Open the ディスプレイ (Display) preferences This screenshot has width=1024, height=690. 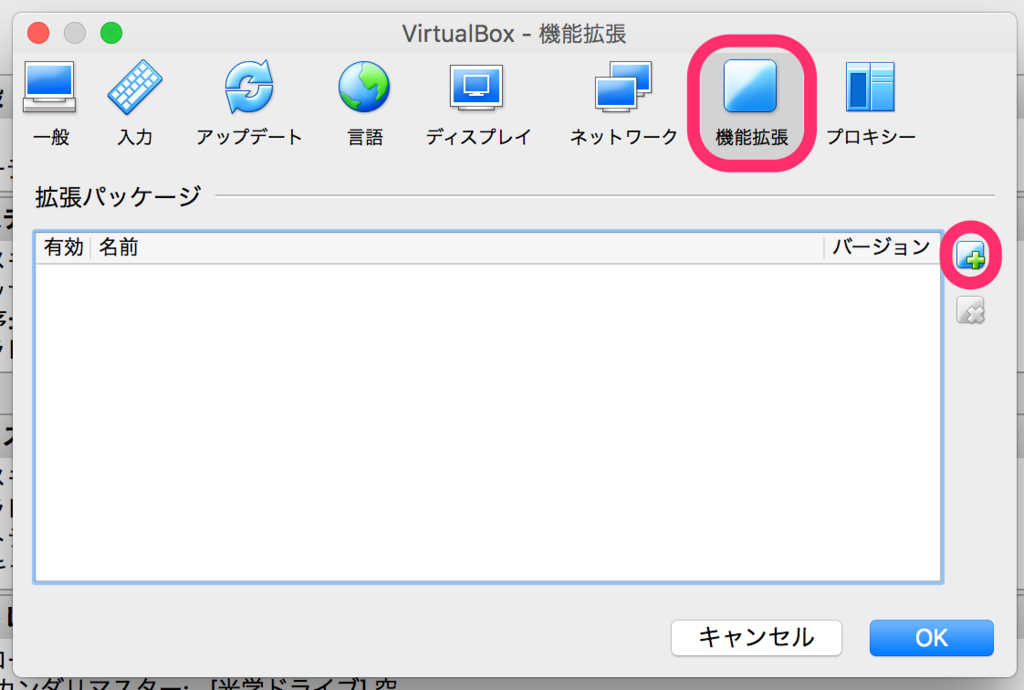[x=477, y=103]
